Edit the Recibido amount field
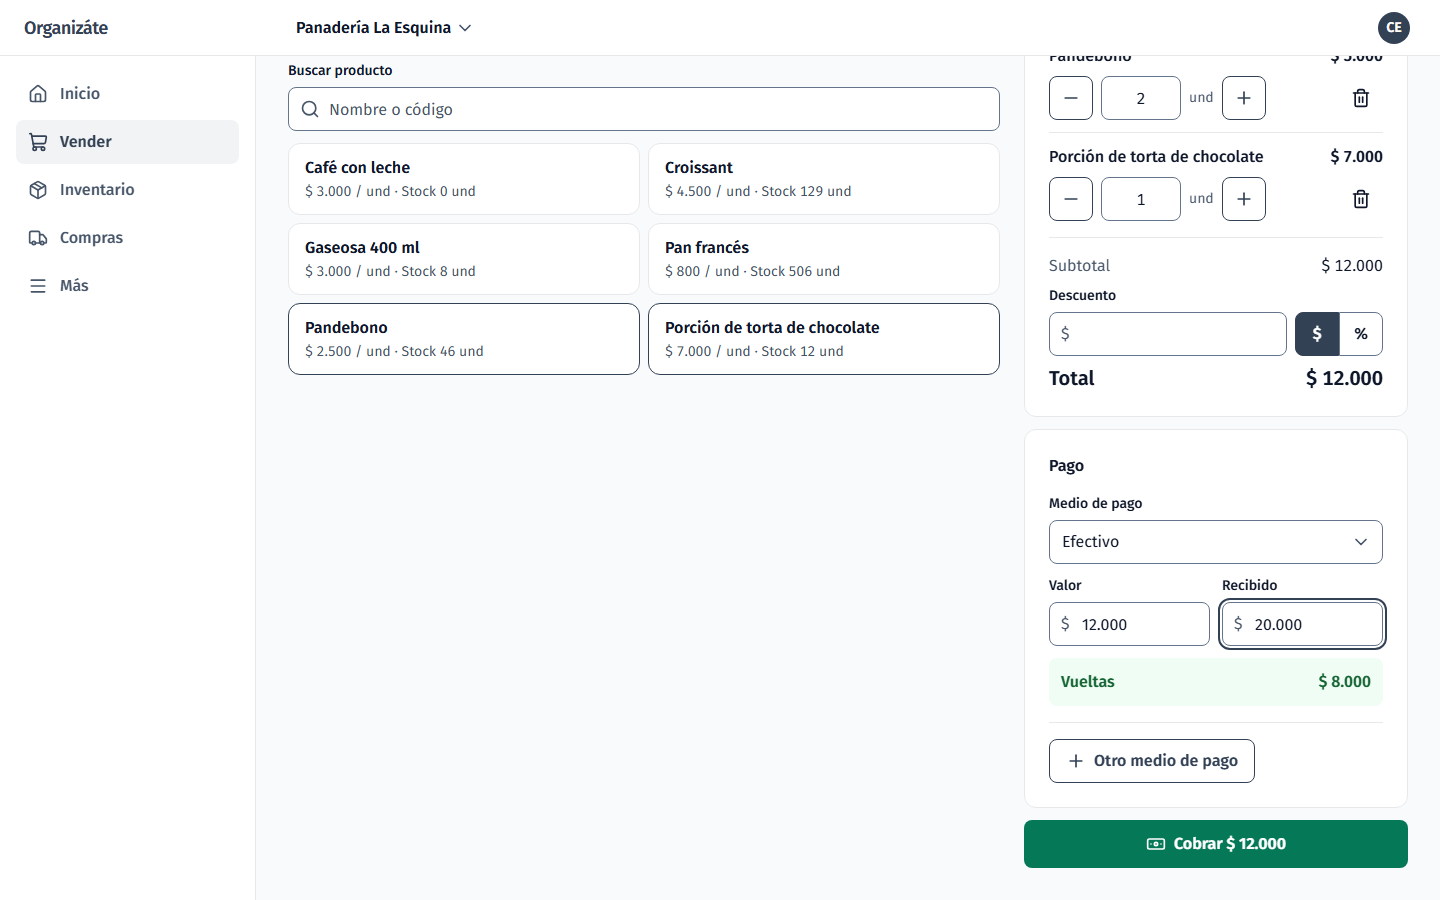The image size is (1440, 900). [1302, 624]
